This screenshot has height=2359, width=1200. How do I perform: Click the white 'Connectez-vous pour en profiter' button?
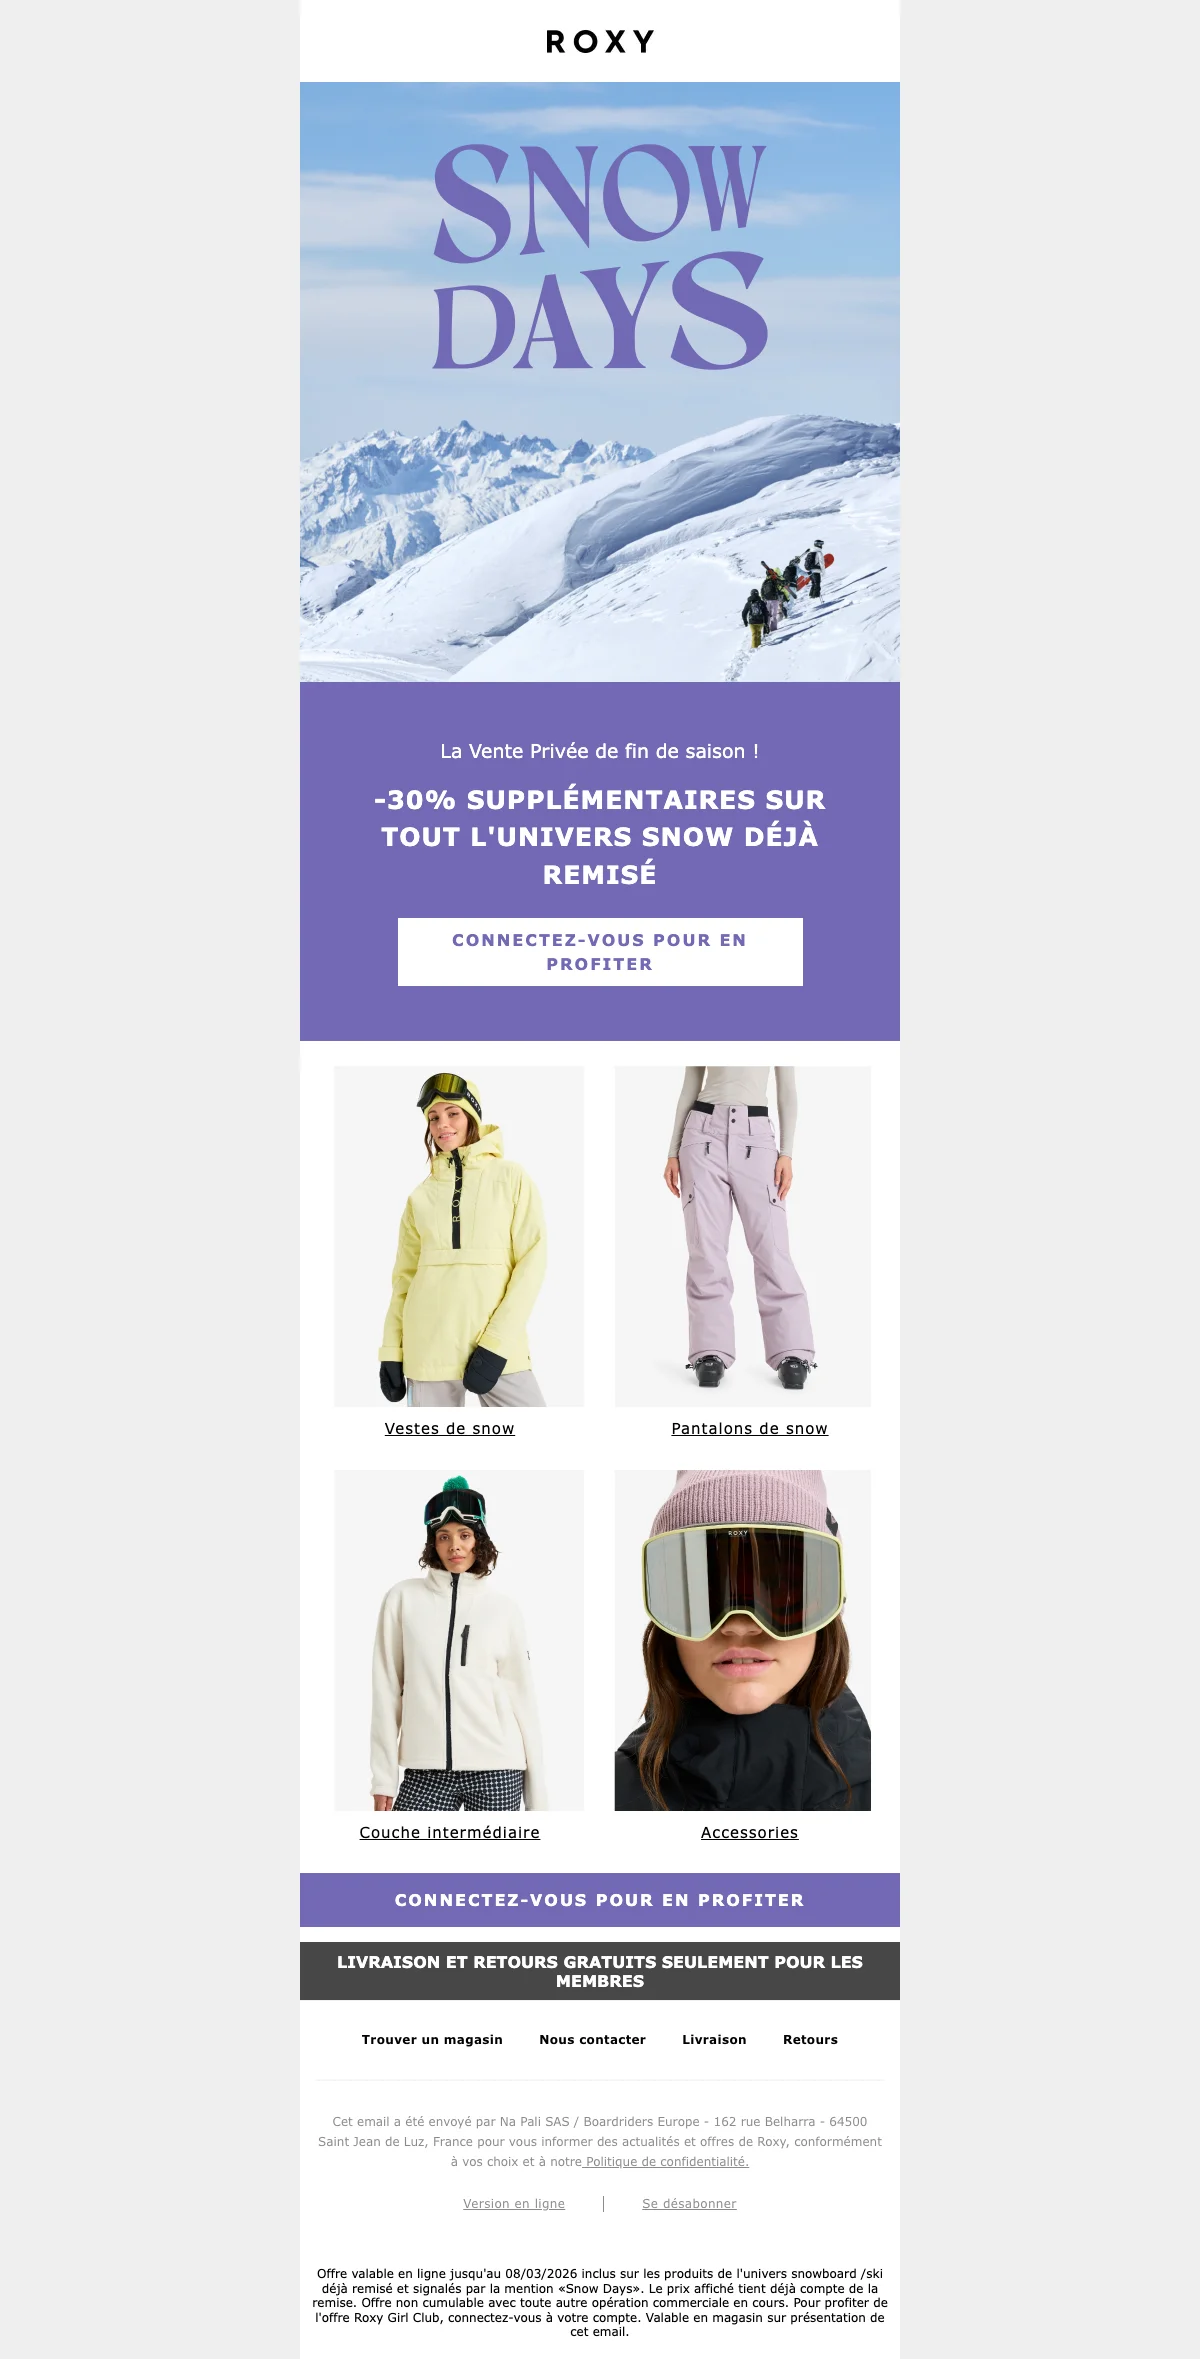[x=600, y=952]
